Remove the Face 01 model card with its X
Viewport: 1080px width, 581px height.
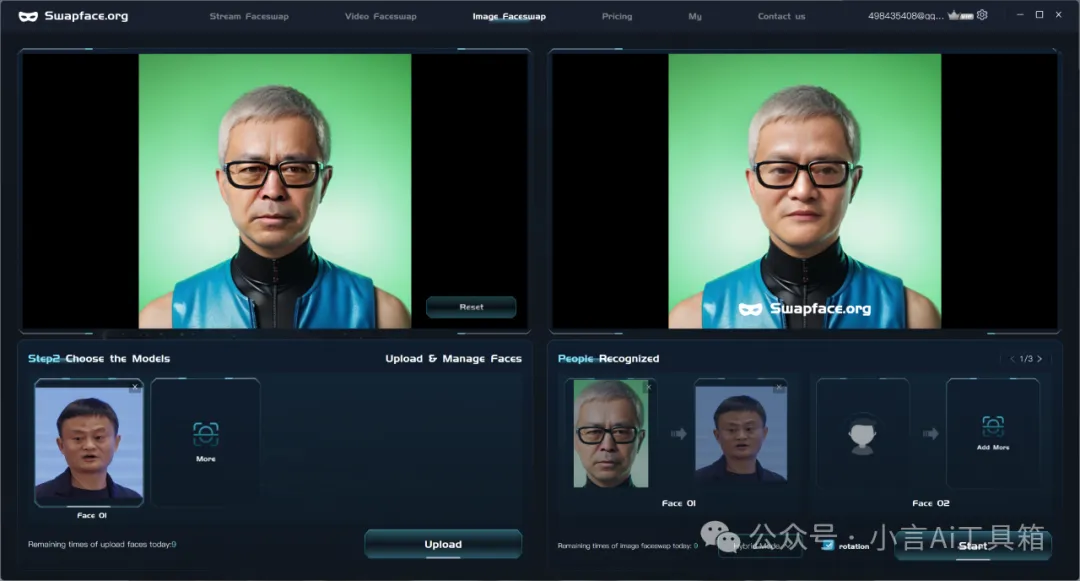pos(135,387)
